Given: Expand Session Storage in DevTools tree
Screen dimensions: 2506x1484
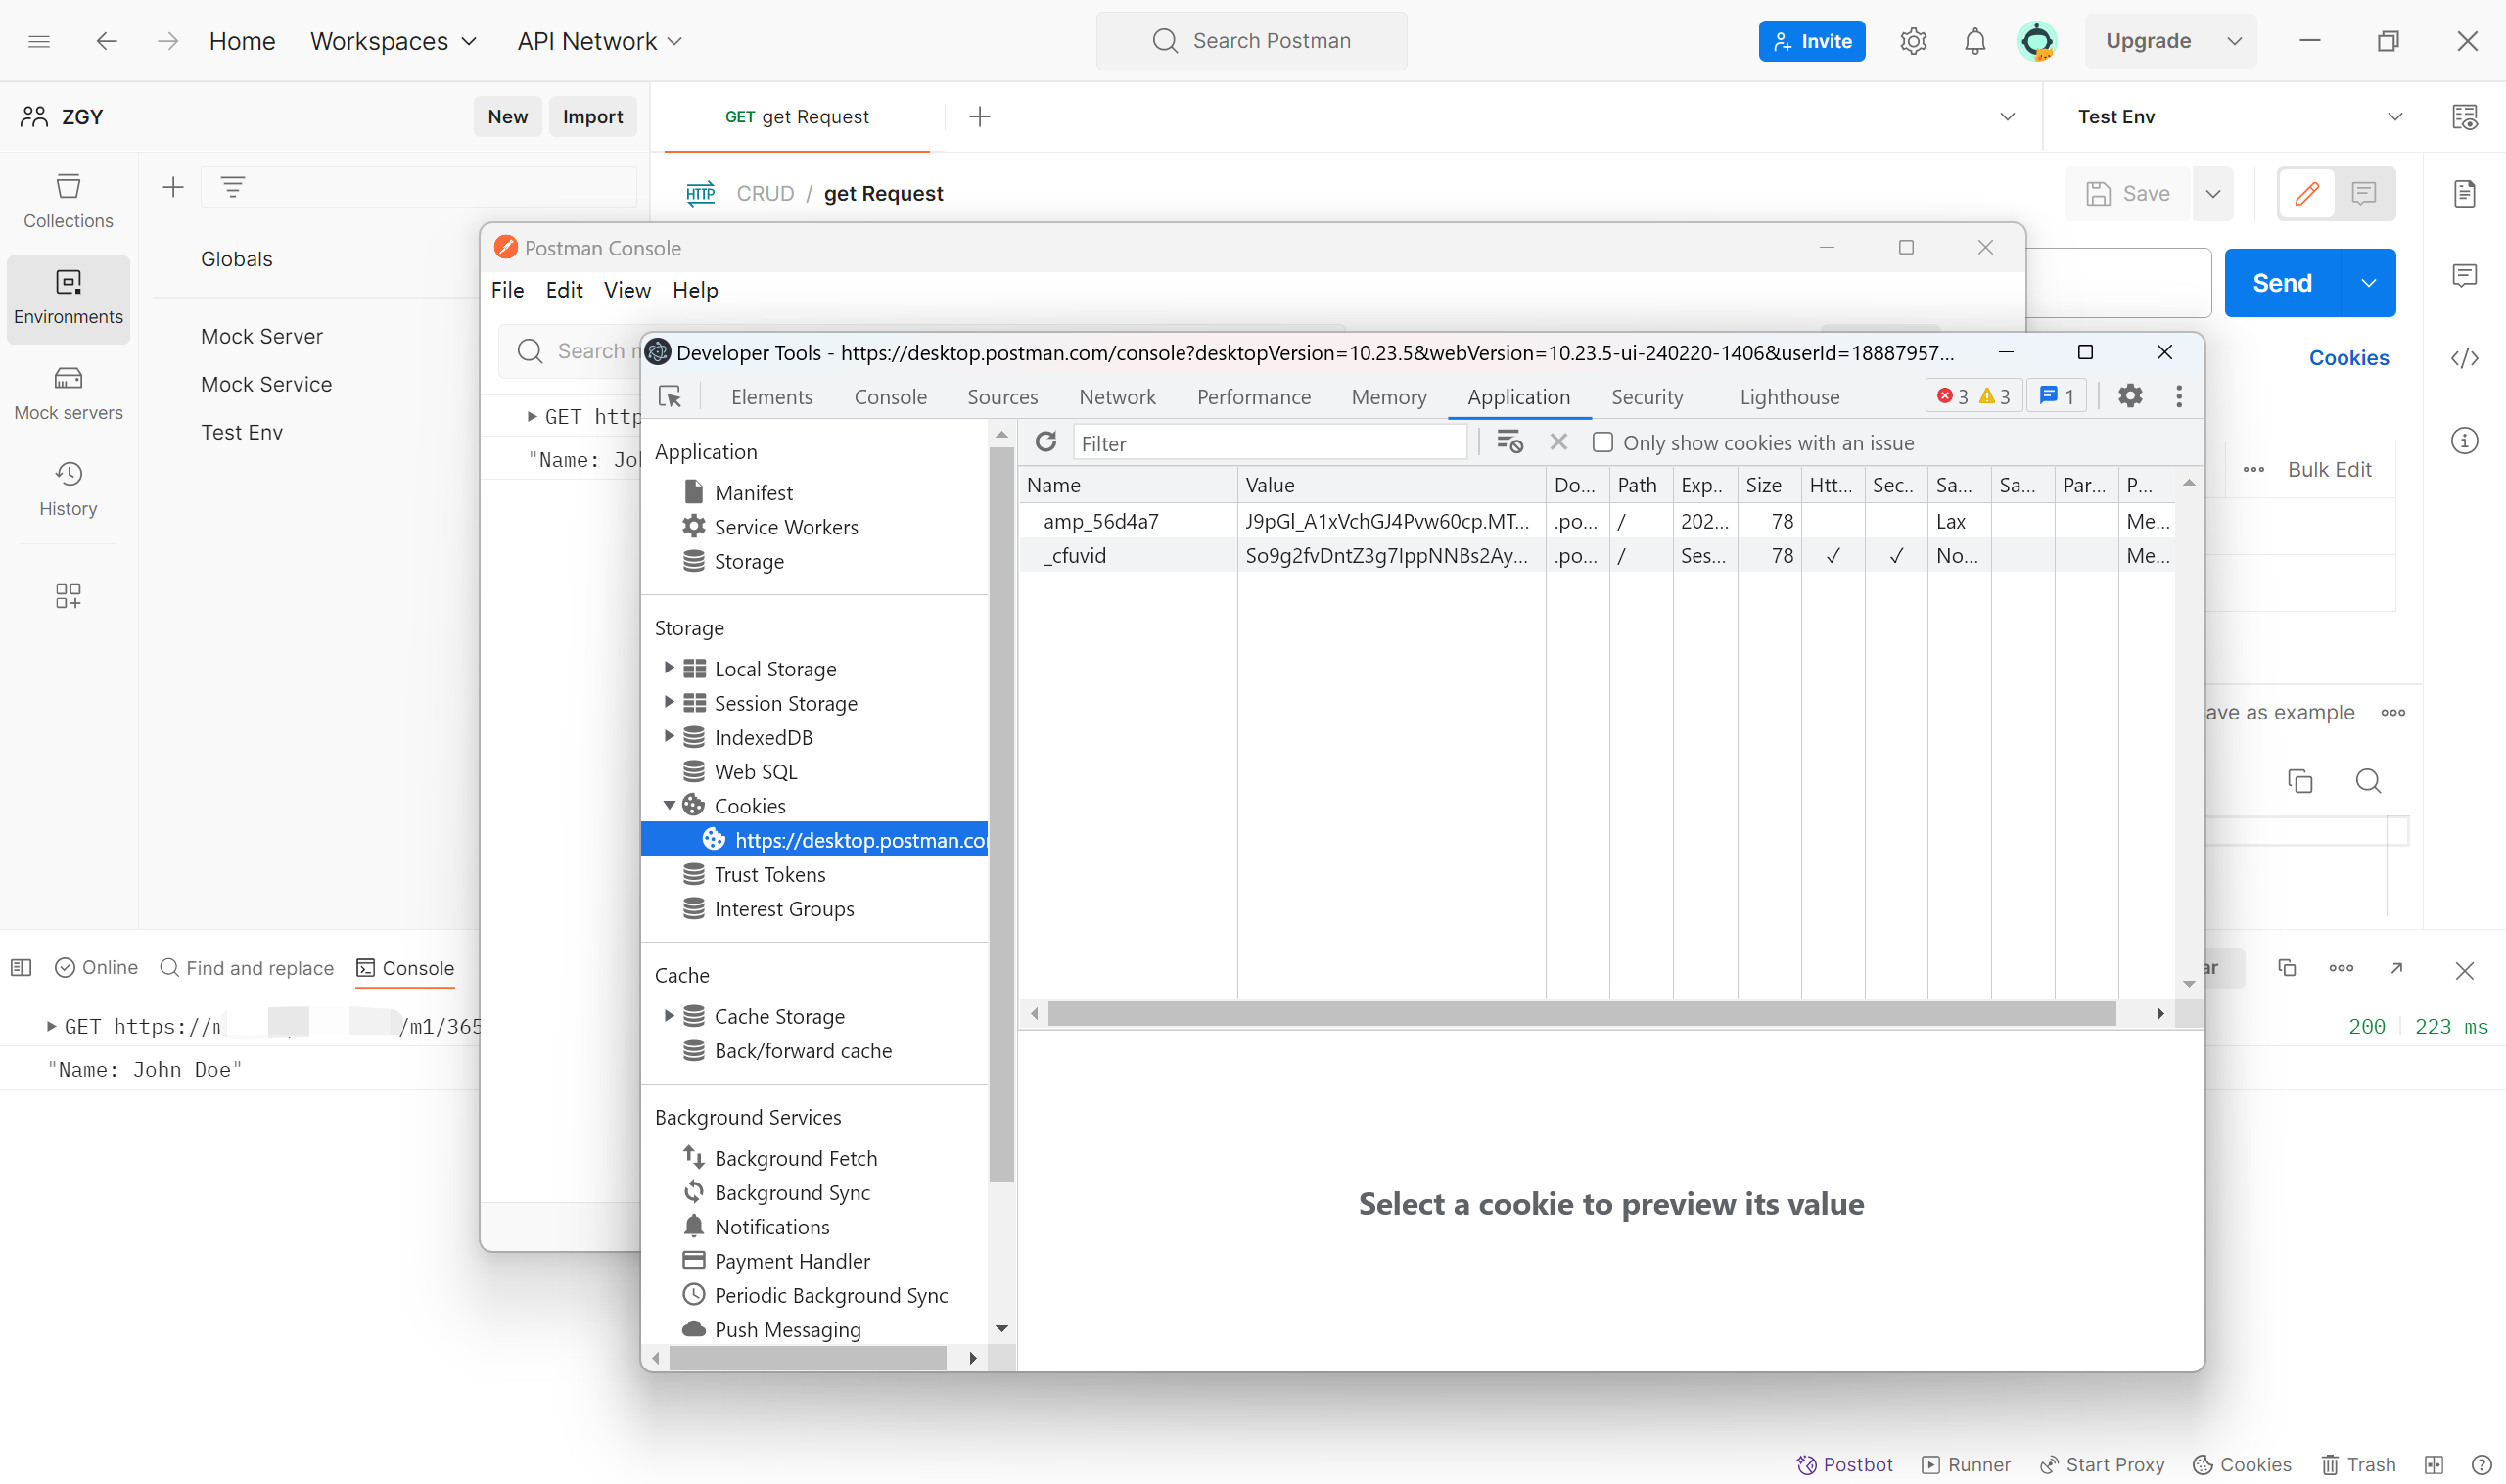Looking at the screenshot, I should pyautogui.click(x=669, y=702).
